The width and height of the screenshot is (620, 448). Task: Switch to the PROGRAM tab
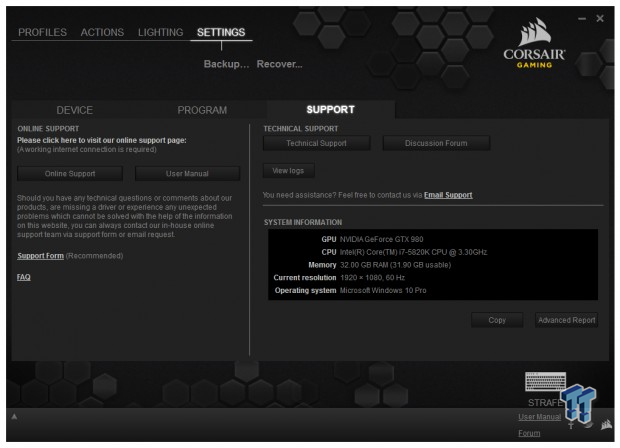202,110
